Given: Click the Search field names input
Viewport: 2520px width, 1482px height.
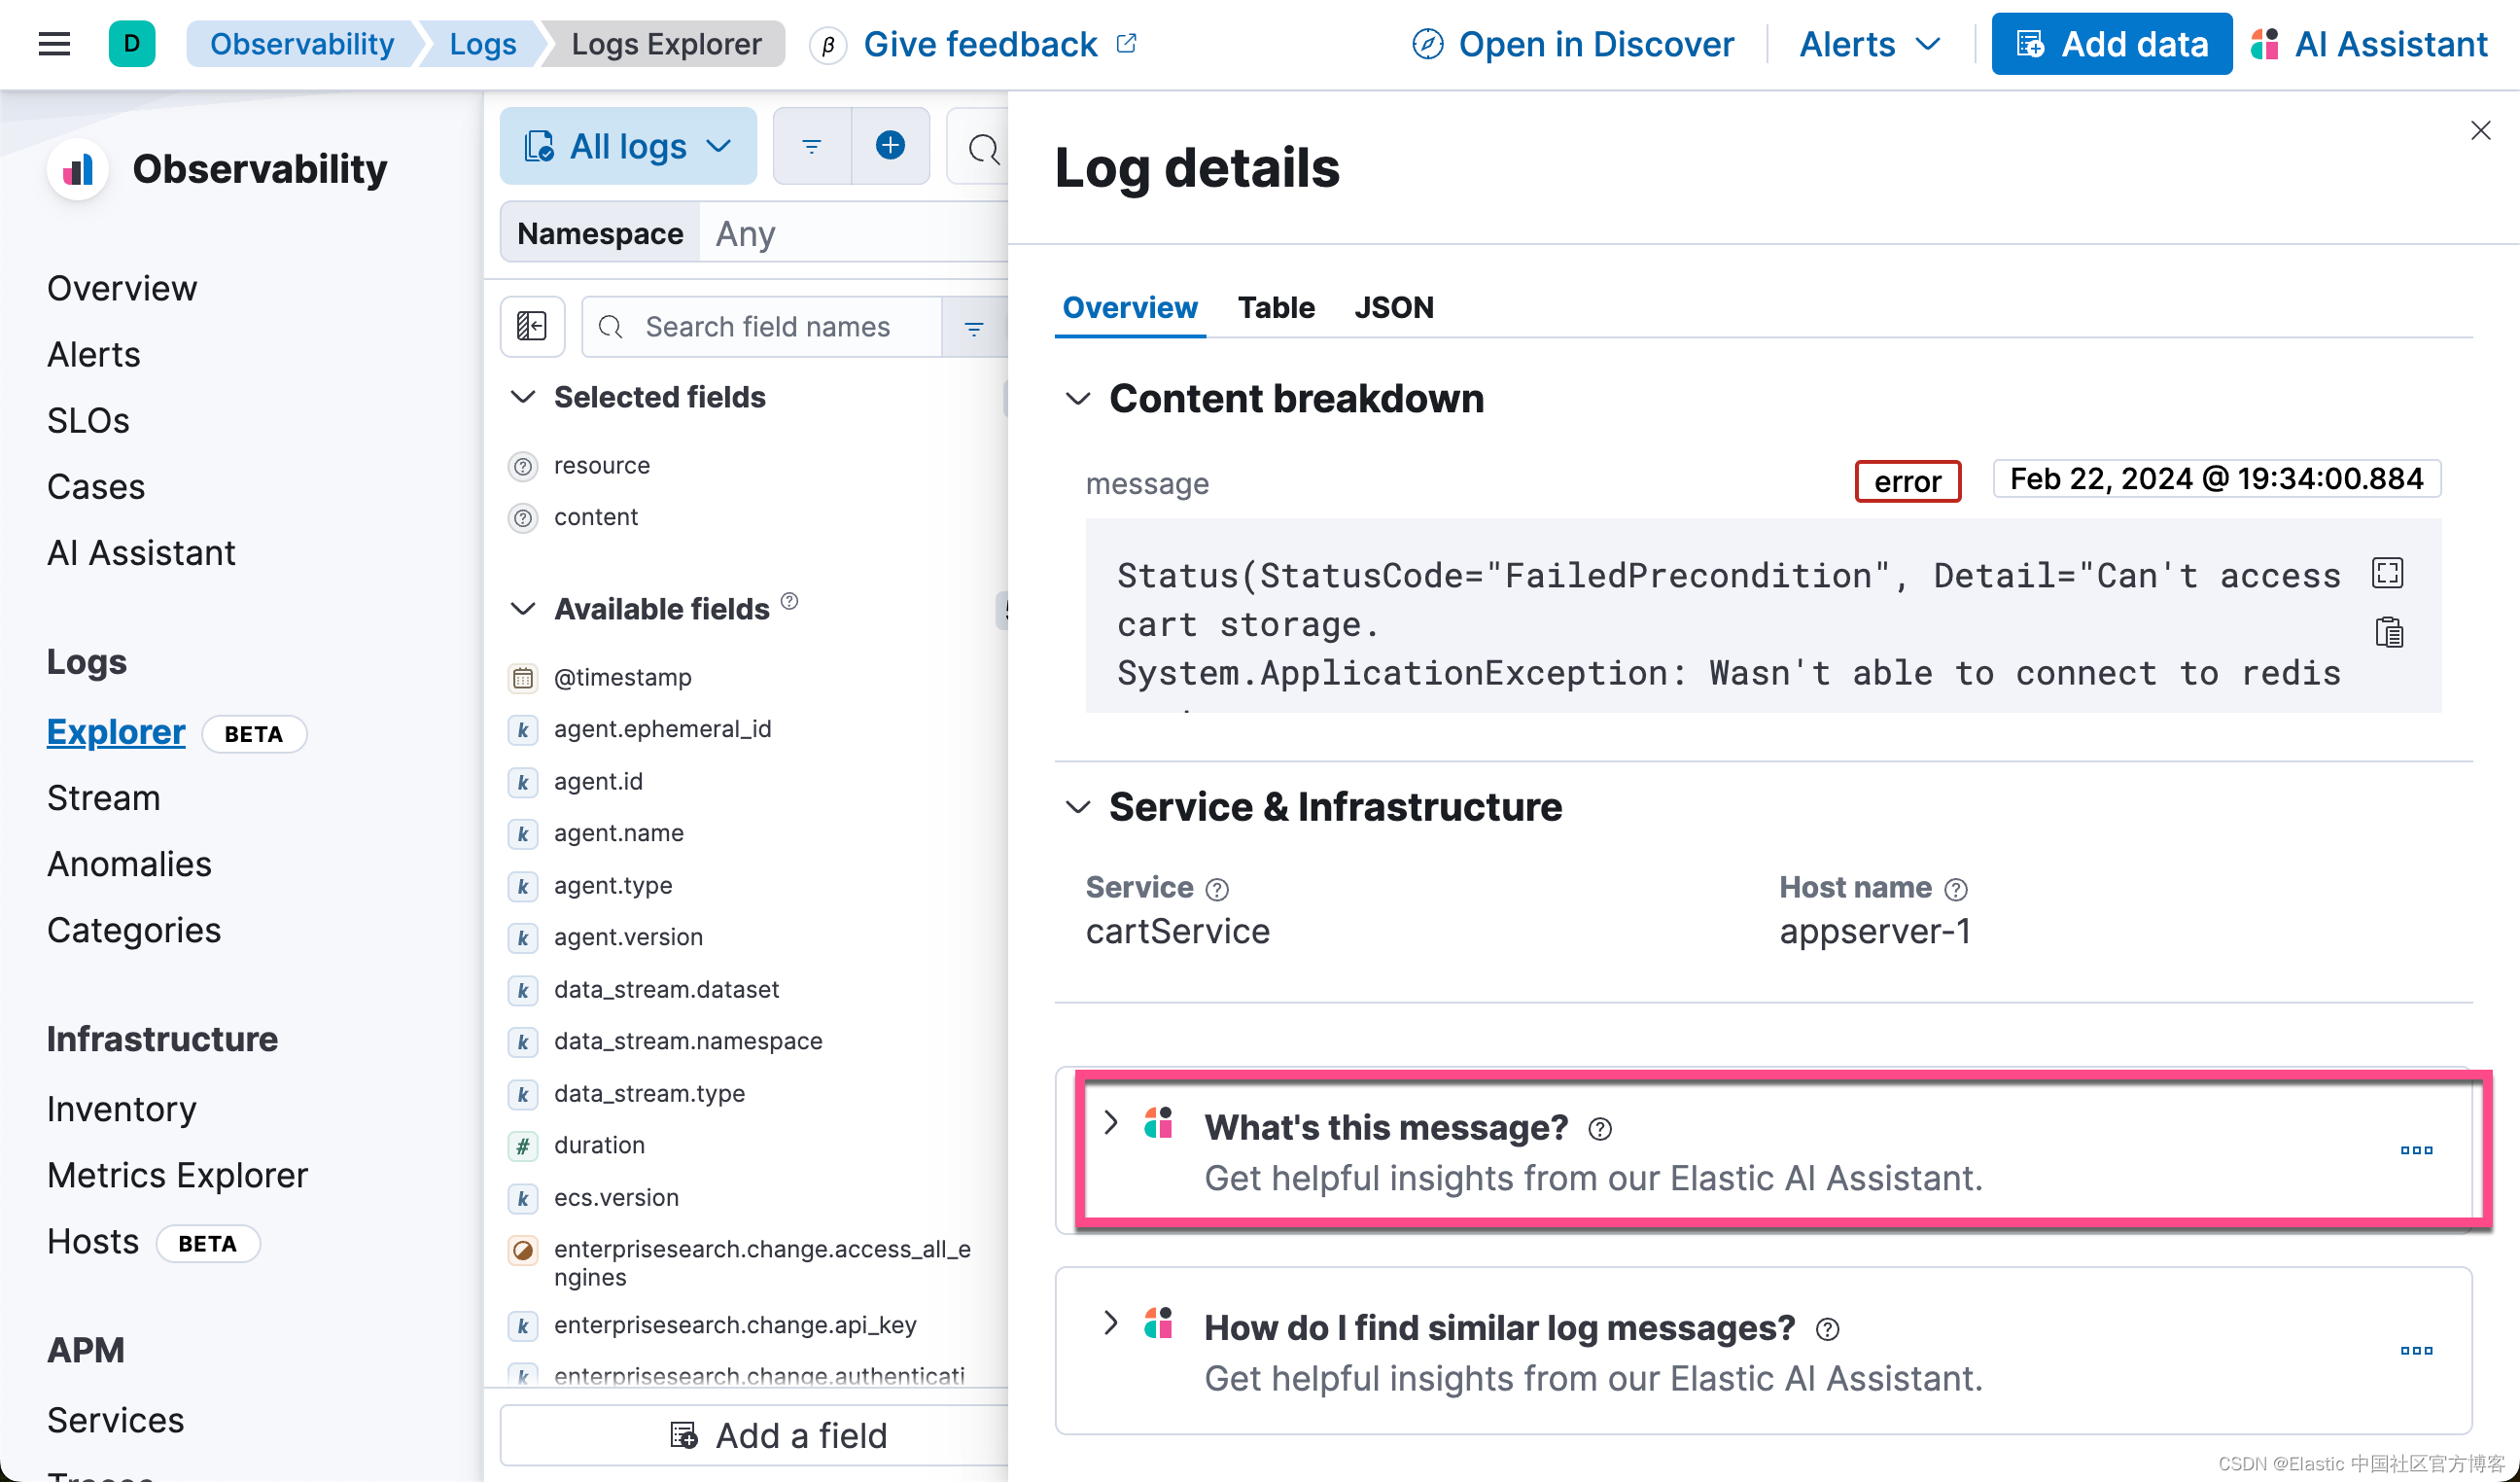Looking at the screenshot, I should [769, 326].
